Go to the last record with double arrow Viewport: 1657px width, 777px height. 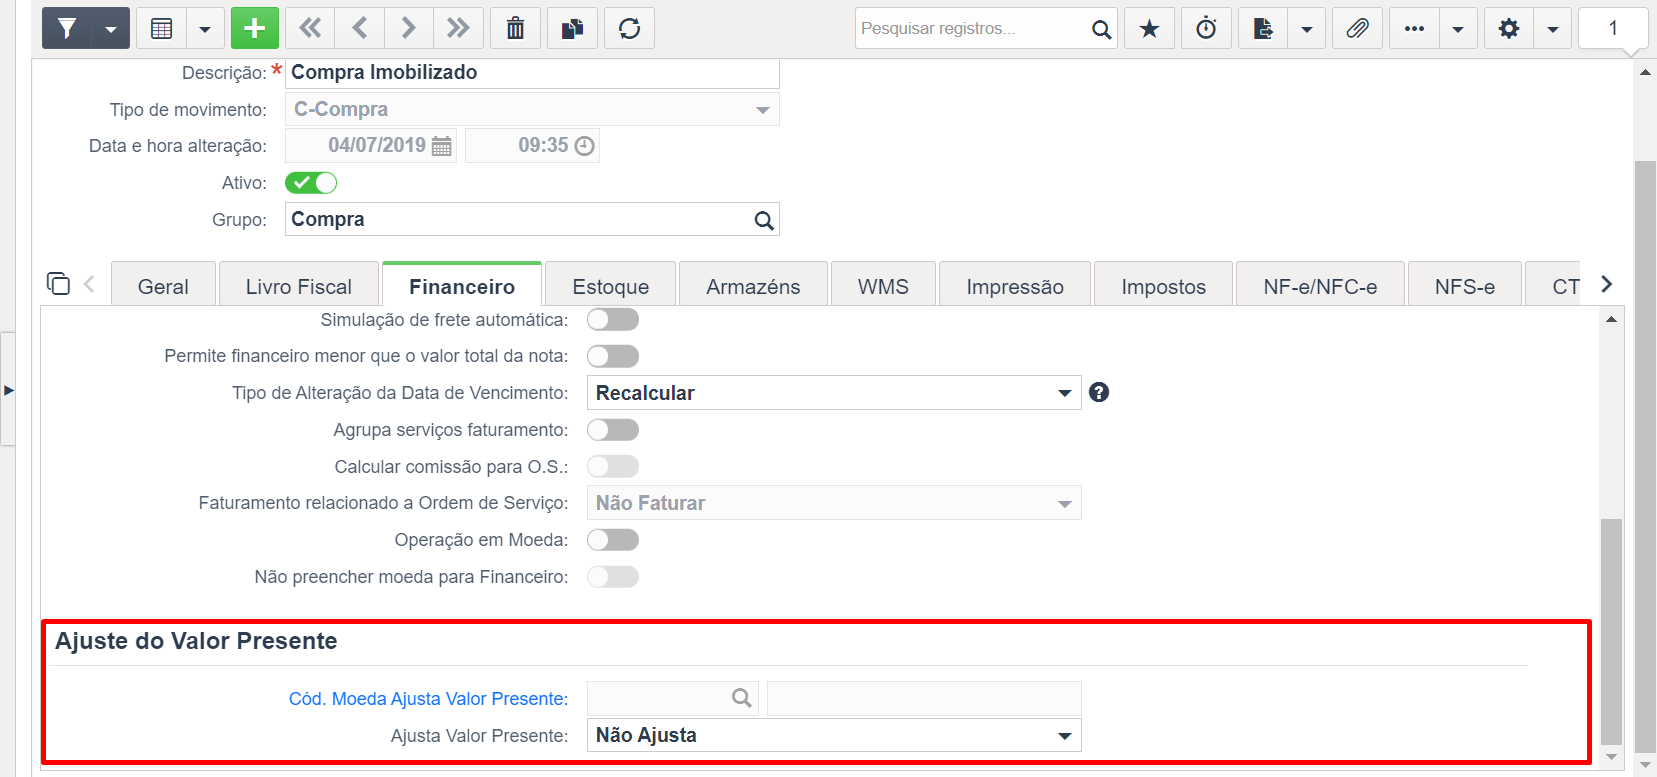click(x=458, y=28)
